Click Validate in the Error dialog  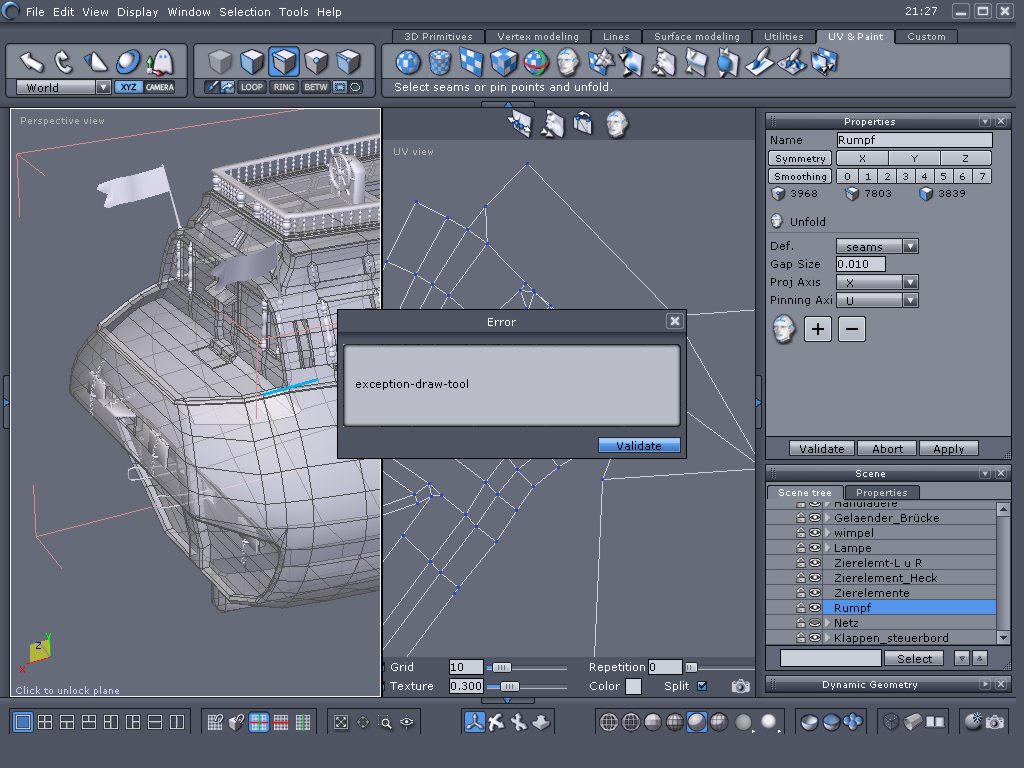(x=639, y=446)
